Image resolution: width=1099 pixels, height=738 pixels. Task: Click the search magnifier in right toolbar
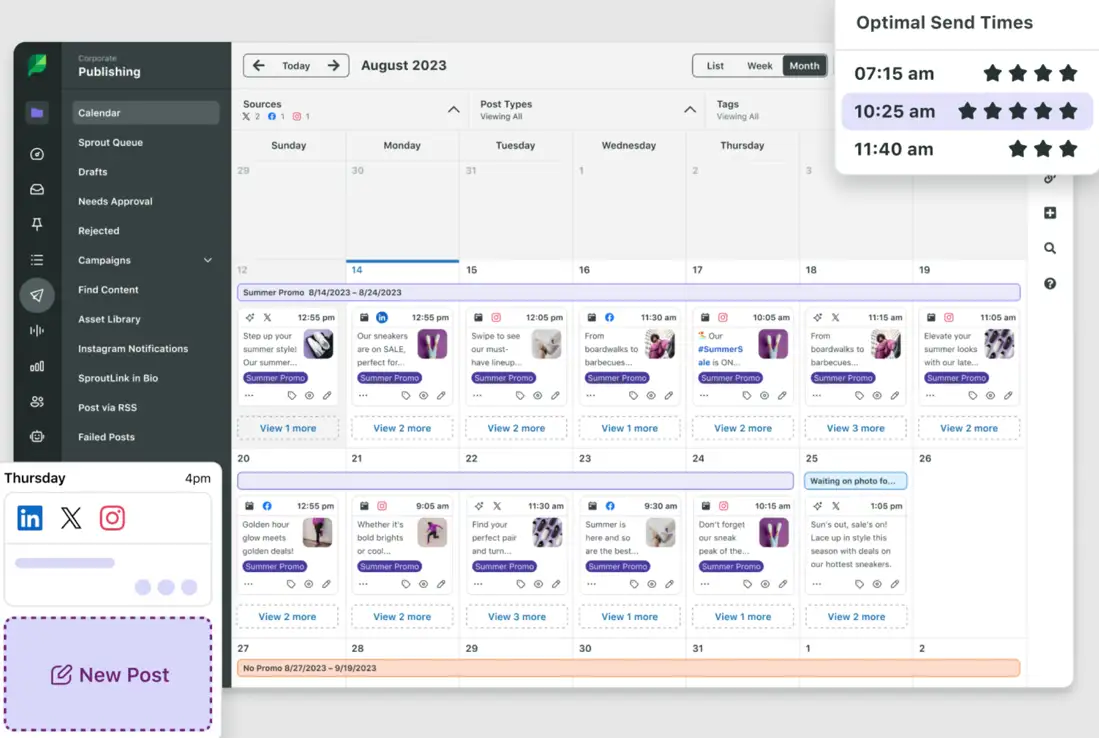click(x=1050, y=248)
